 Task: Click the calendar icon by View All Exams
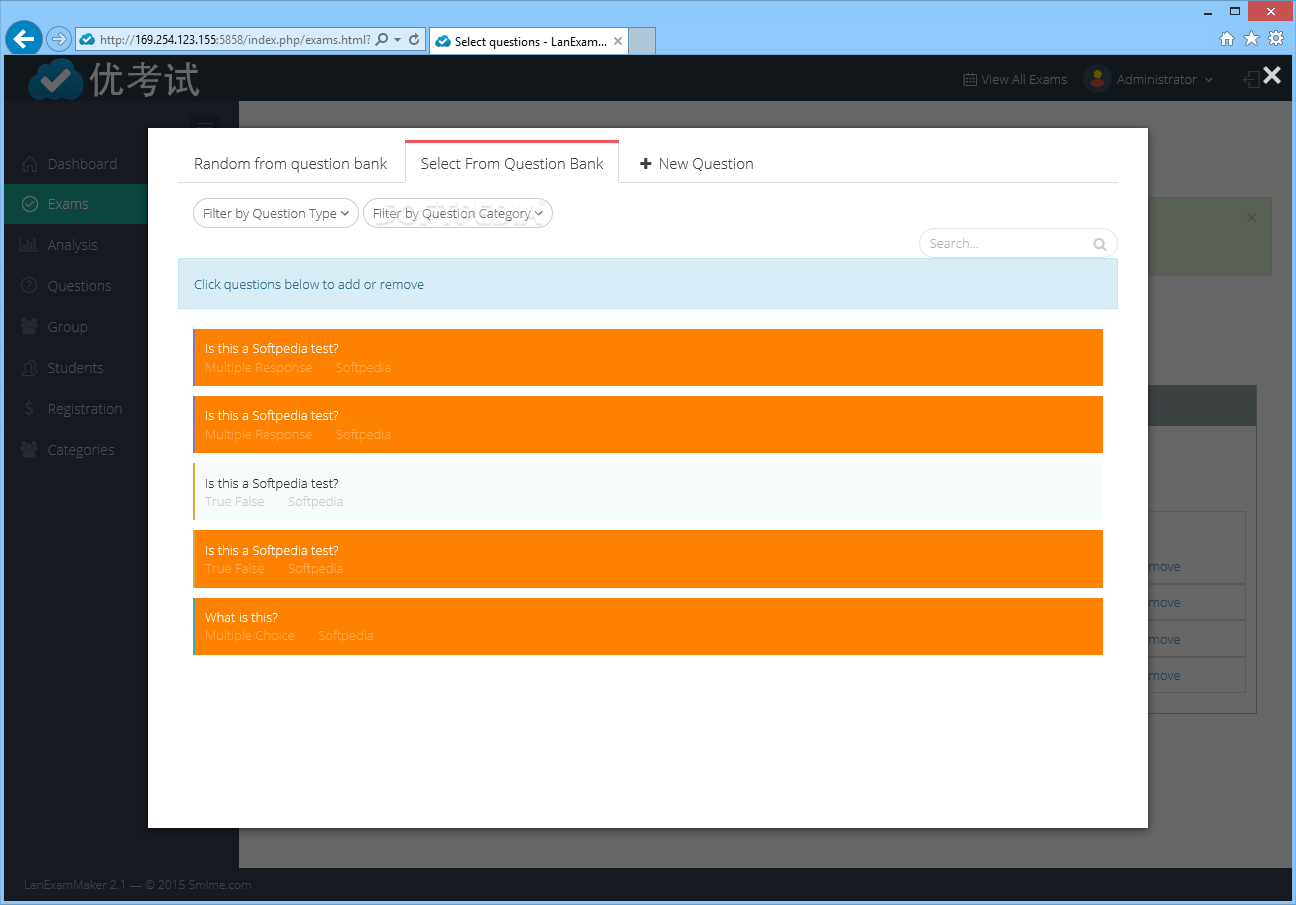tap(969, 80)
